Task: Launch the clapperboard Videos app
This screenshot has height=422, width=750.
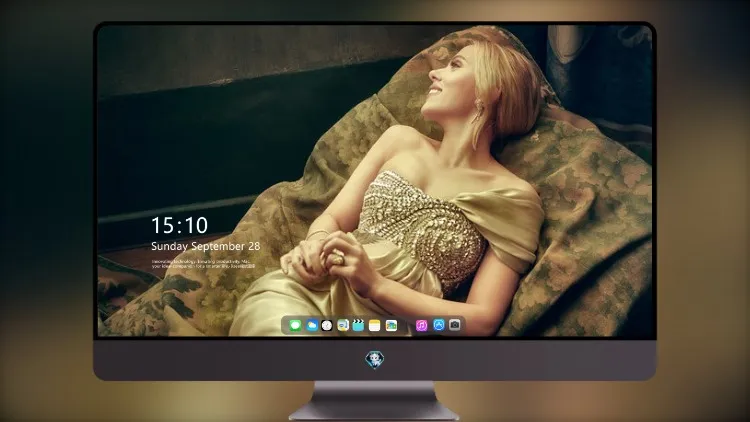Action: [358, 326]
